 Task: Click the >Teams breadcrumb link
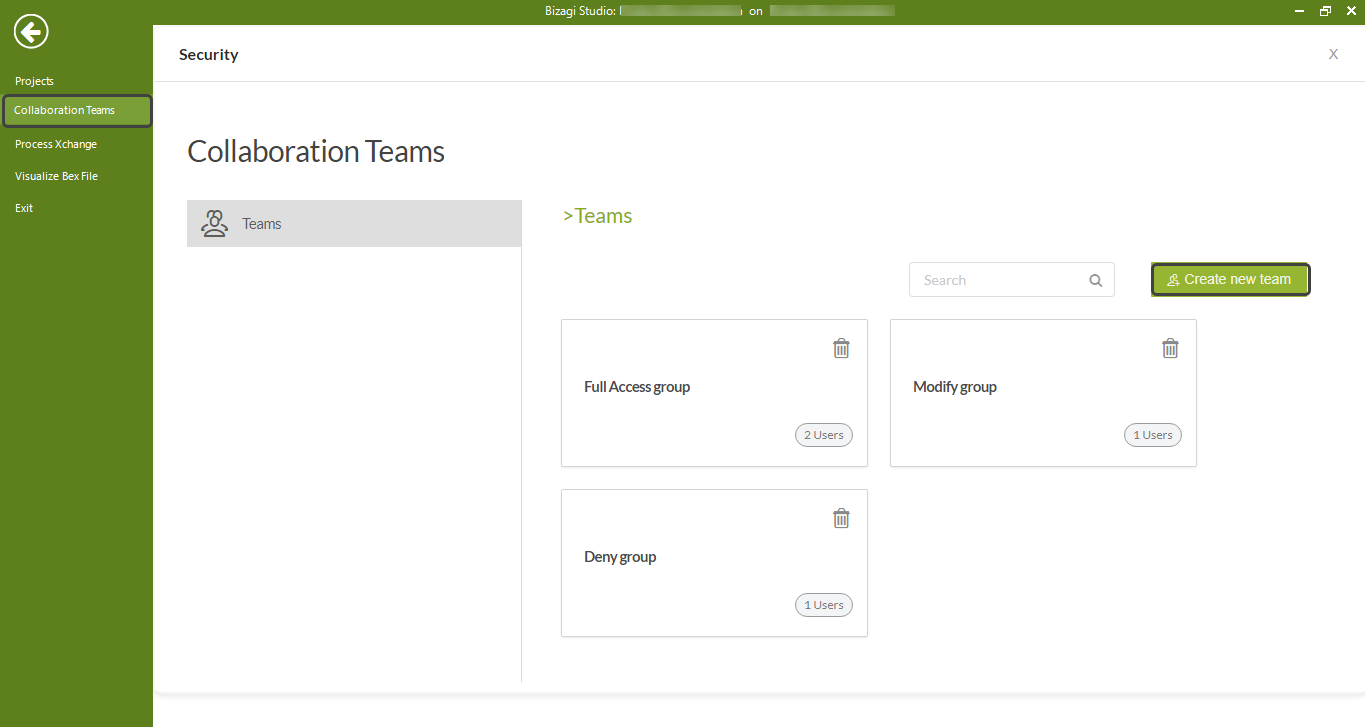(x=598, y=216)
